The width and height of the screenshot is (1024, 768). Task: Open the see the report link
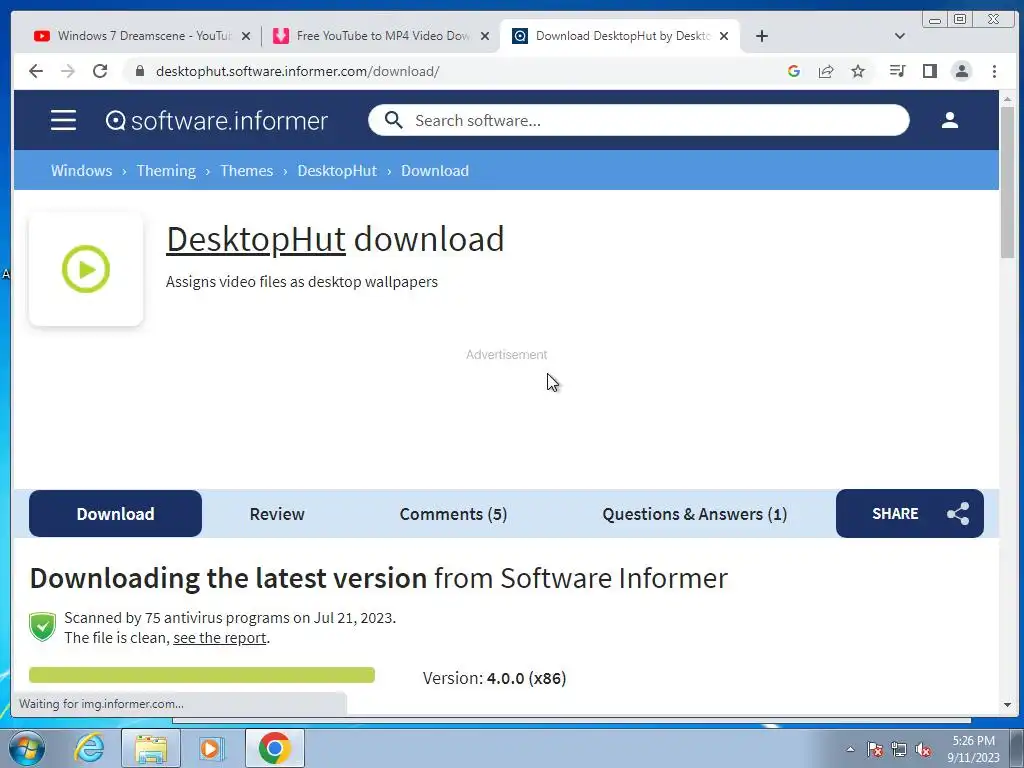tap(219, 638)
